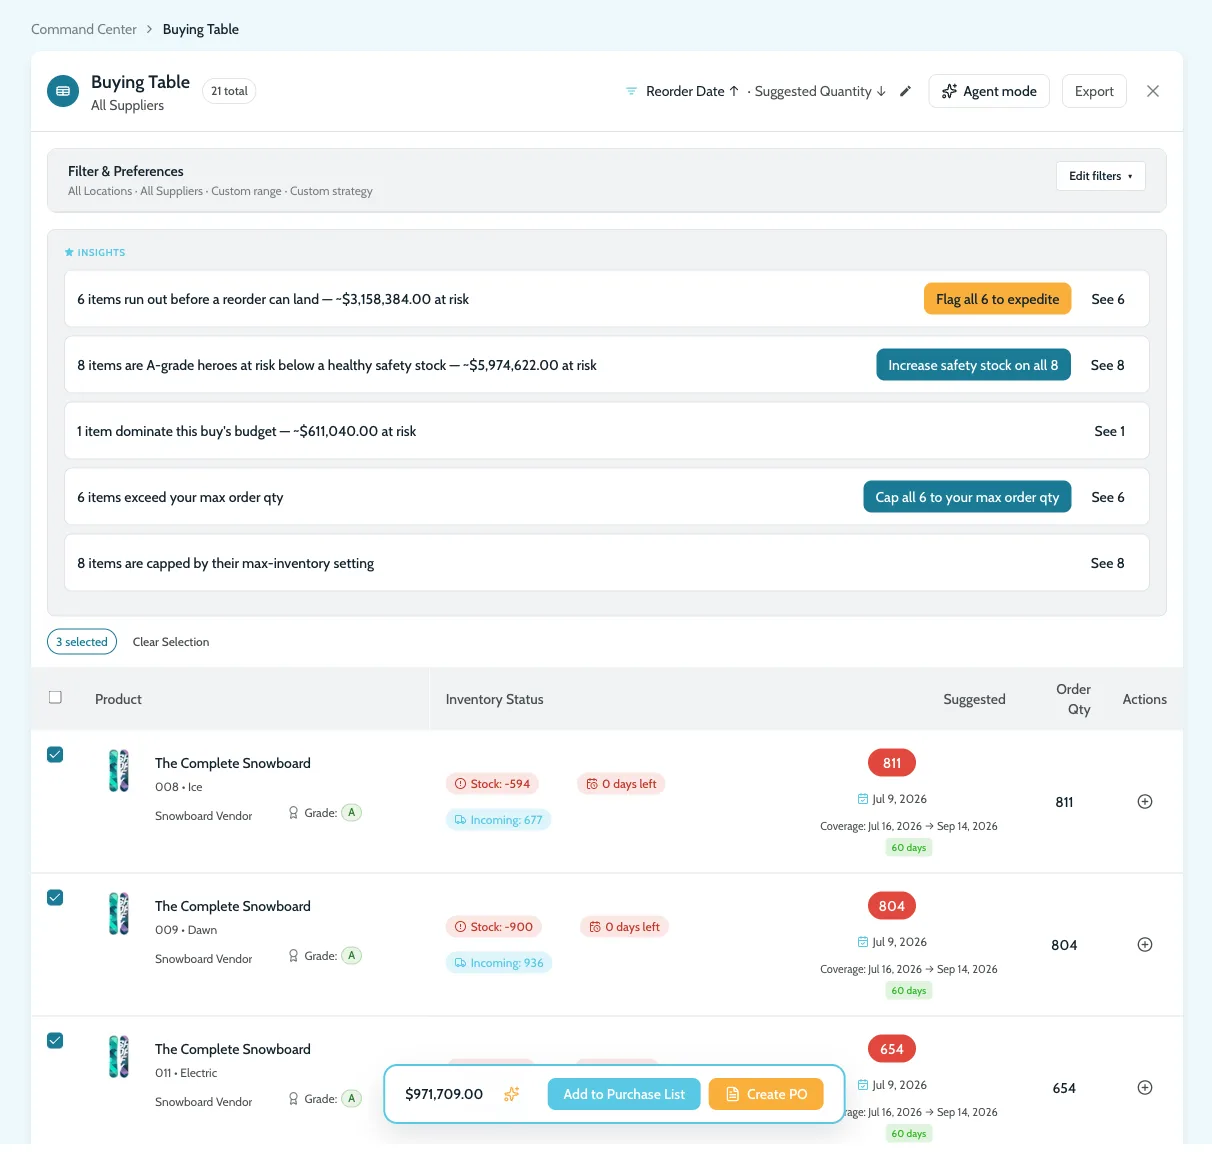Click order qty 804 cell
The width and height of the screenshot is (1212, 1152).
click(x=1064, y=945)
